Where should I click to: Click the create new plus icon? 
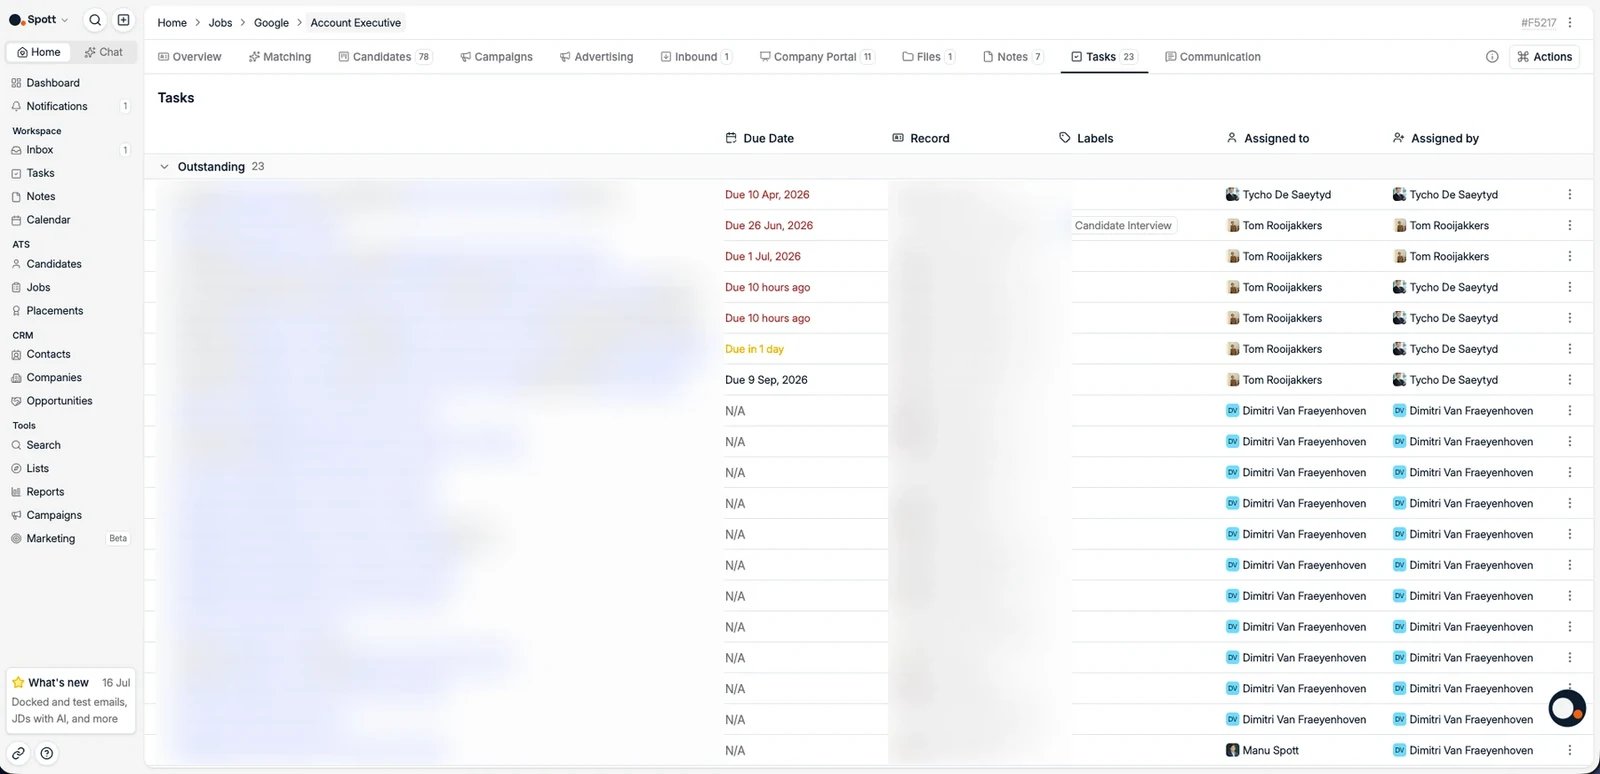tap(123, 20)
